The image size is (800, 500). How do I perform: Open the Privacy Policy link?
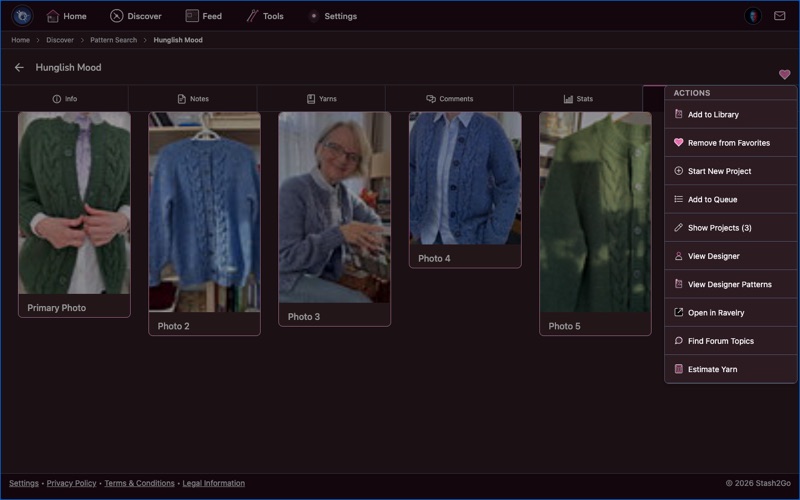click(71, 483)
